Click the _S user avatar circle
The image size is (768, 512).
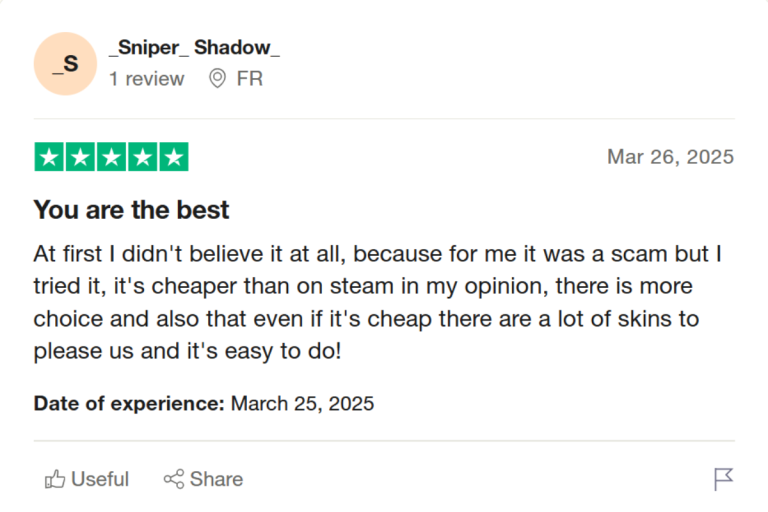pyautogui.click(x=66, y=64)
